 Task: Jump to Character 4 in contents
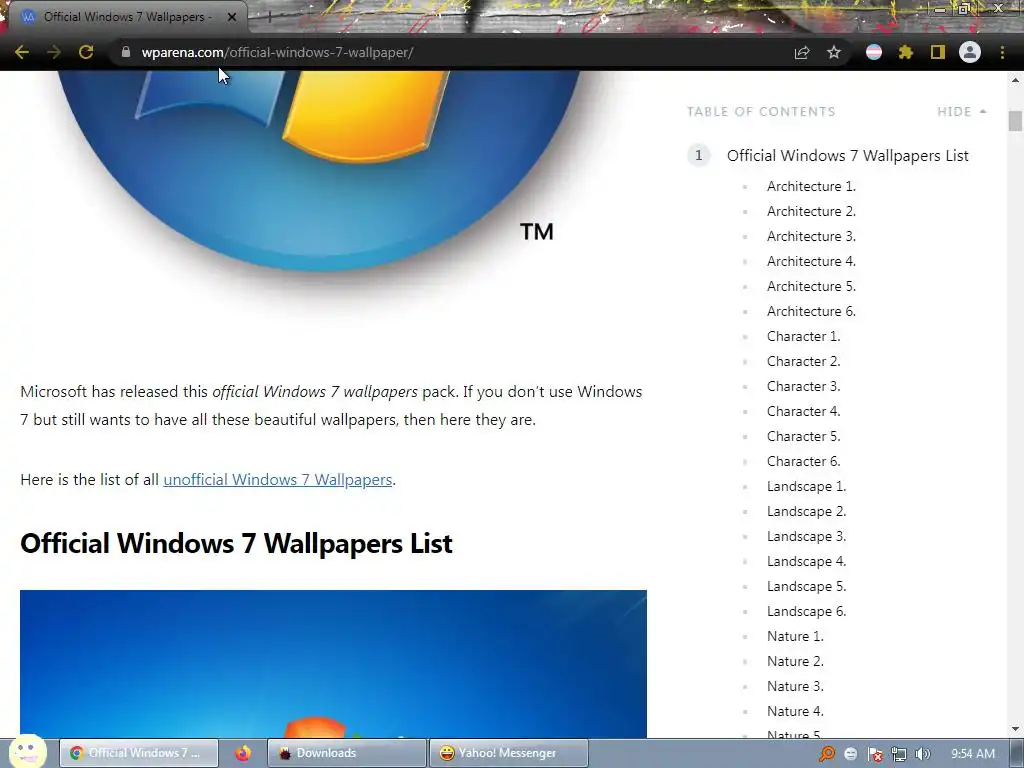pyautogui.click(x=803, y=411)
